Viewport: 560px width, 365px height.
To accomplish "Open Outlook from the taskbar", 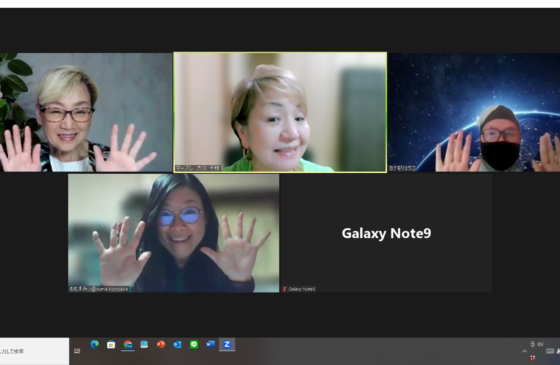I will 177,345.
